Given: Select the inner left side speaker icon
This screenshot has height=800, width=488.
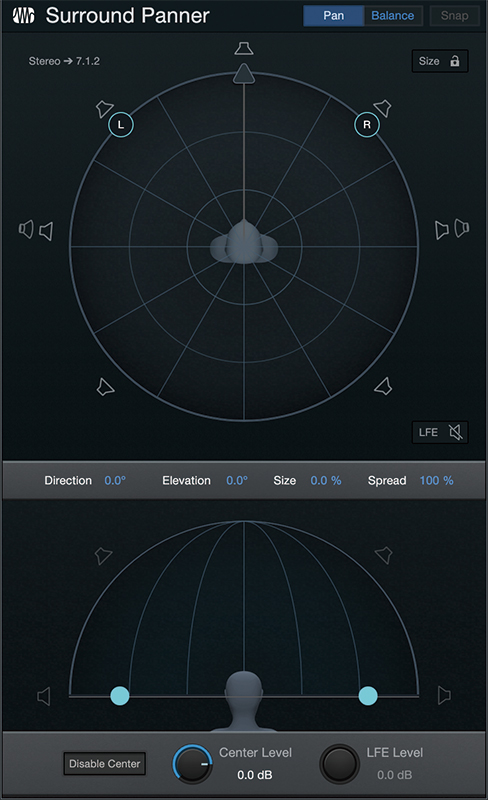Looking at the screenshot, I should (x=46, y=231).
